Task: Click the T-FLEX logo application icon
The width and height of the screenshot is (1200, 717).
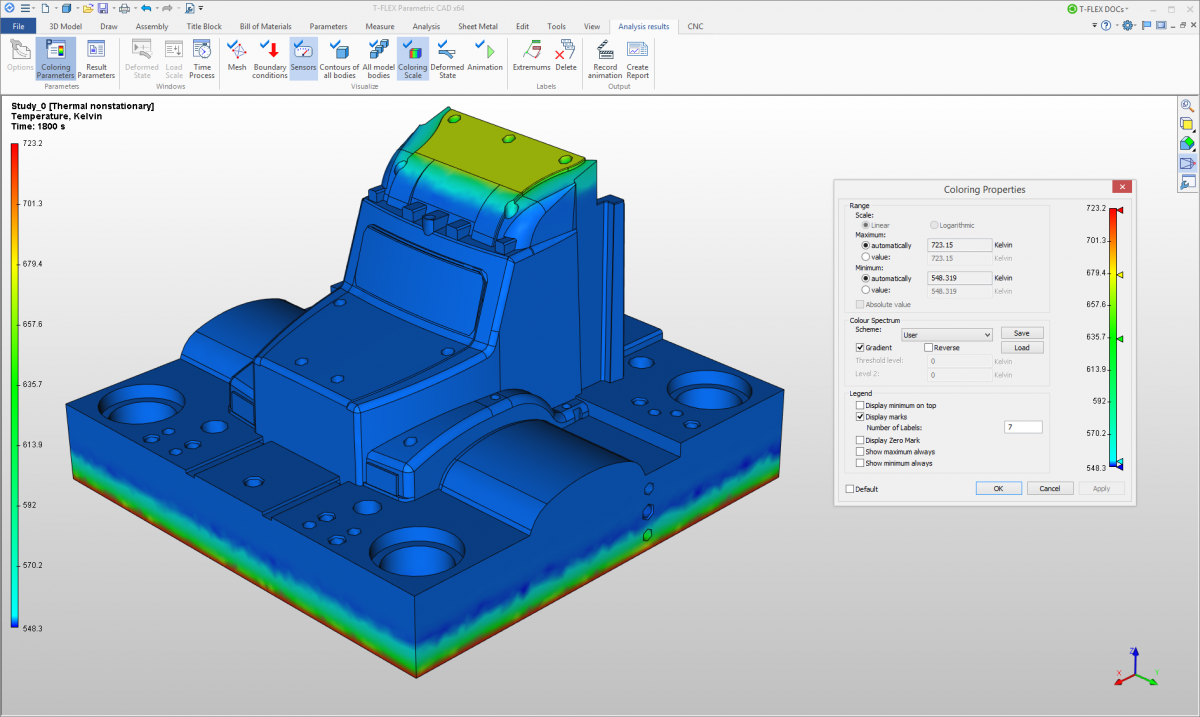Action: [9, 8]
